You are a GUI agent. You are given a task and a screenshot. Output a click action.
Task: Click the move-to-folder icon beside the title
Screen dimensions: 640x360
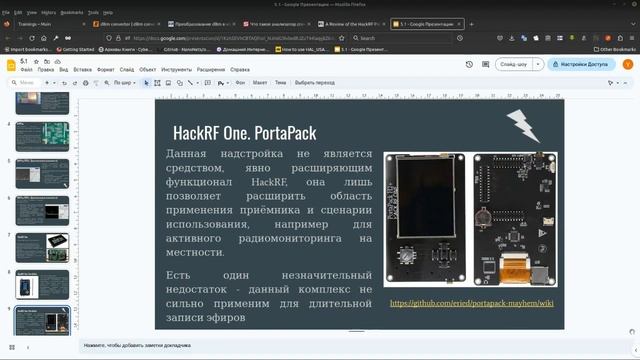click(x=47, y=61)
